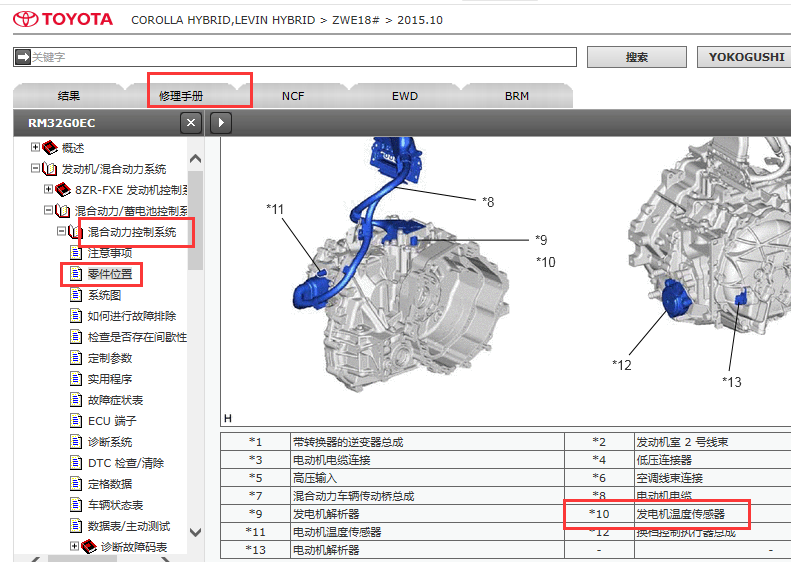Collapse the 混合动力/蓄电池控制 node
Image resolution: width=791 pixels, height=562 pixels.
pyautogui.click(x=48, y=210)
